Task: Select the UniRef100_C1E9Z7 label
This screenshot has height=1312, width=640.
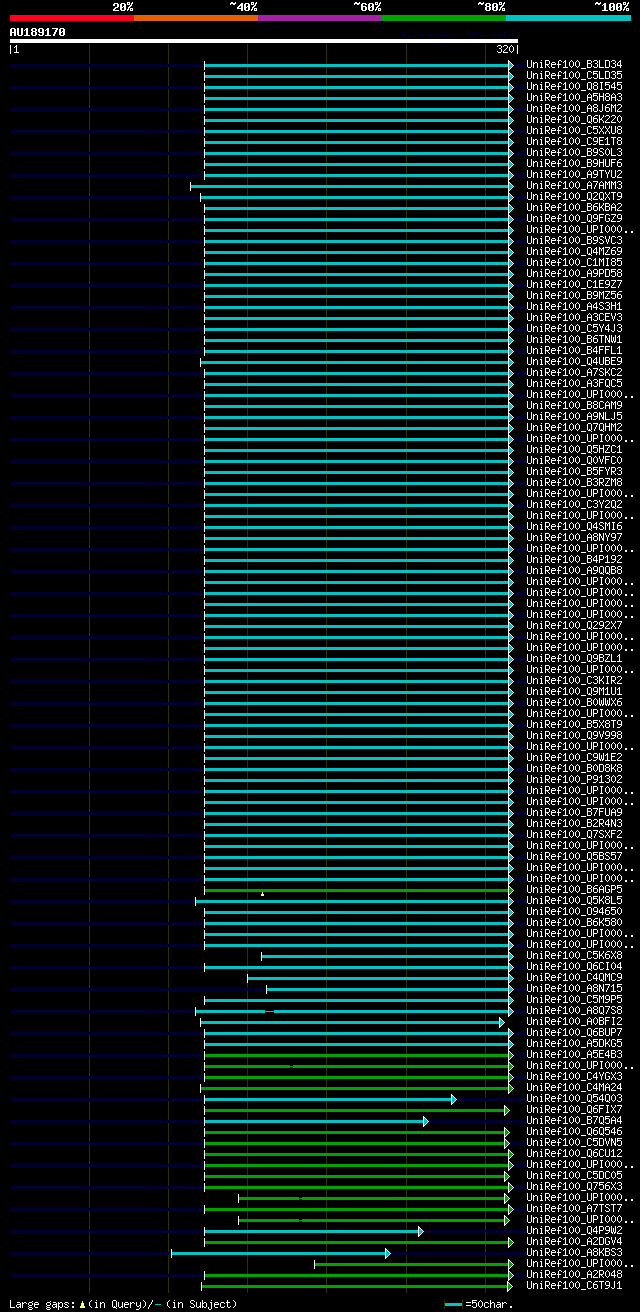Action: click(x=574, y=285)
